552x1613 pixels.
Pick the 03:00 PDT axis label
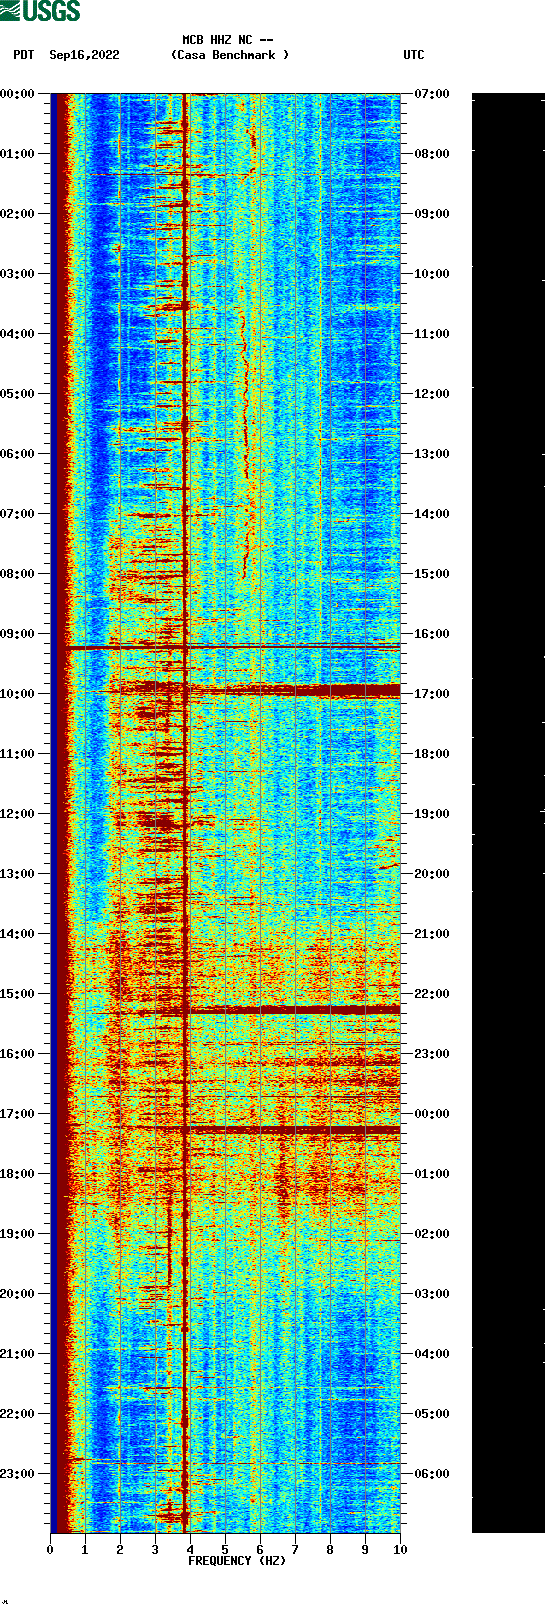17,274
